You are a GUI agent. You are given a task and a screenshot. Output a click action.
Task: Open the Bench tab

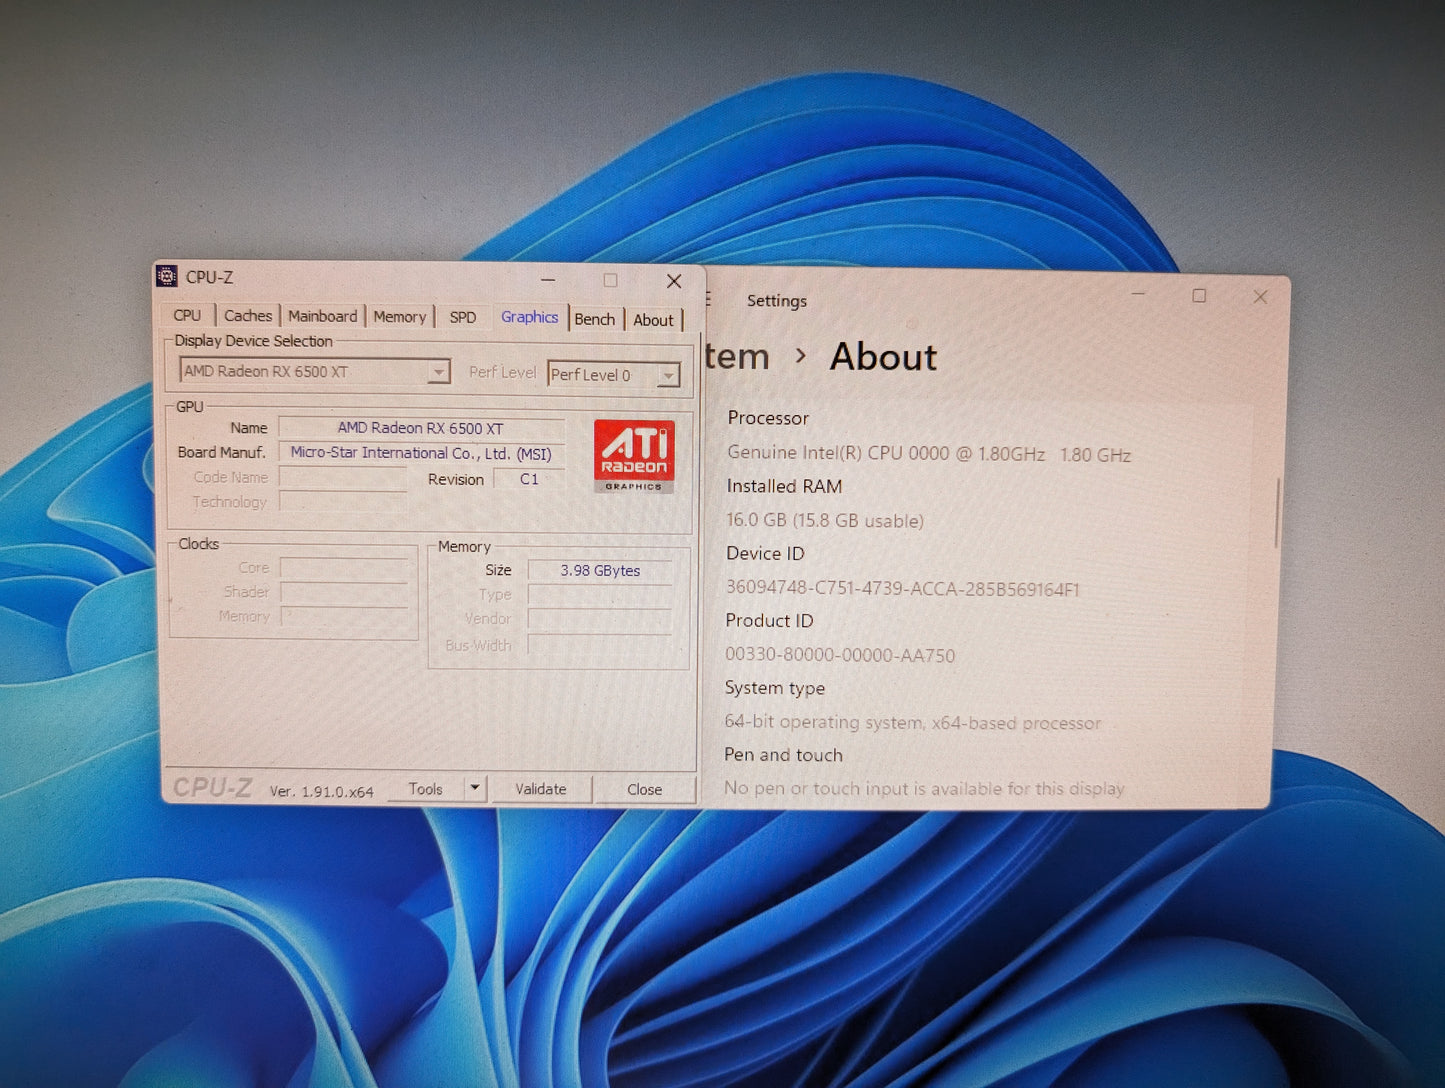pos(595,319)
